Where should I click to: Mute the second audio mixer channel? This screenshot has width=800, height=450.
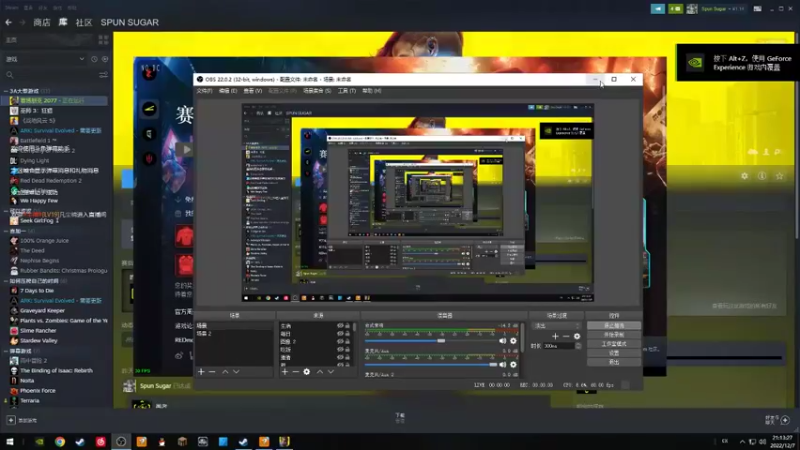(503, 365)
